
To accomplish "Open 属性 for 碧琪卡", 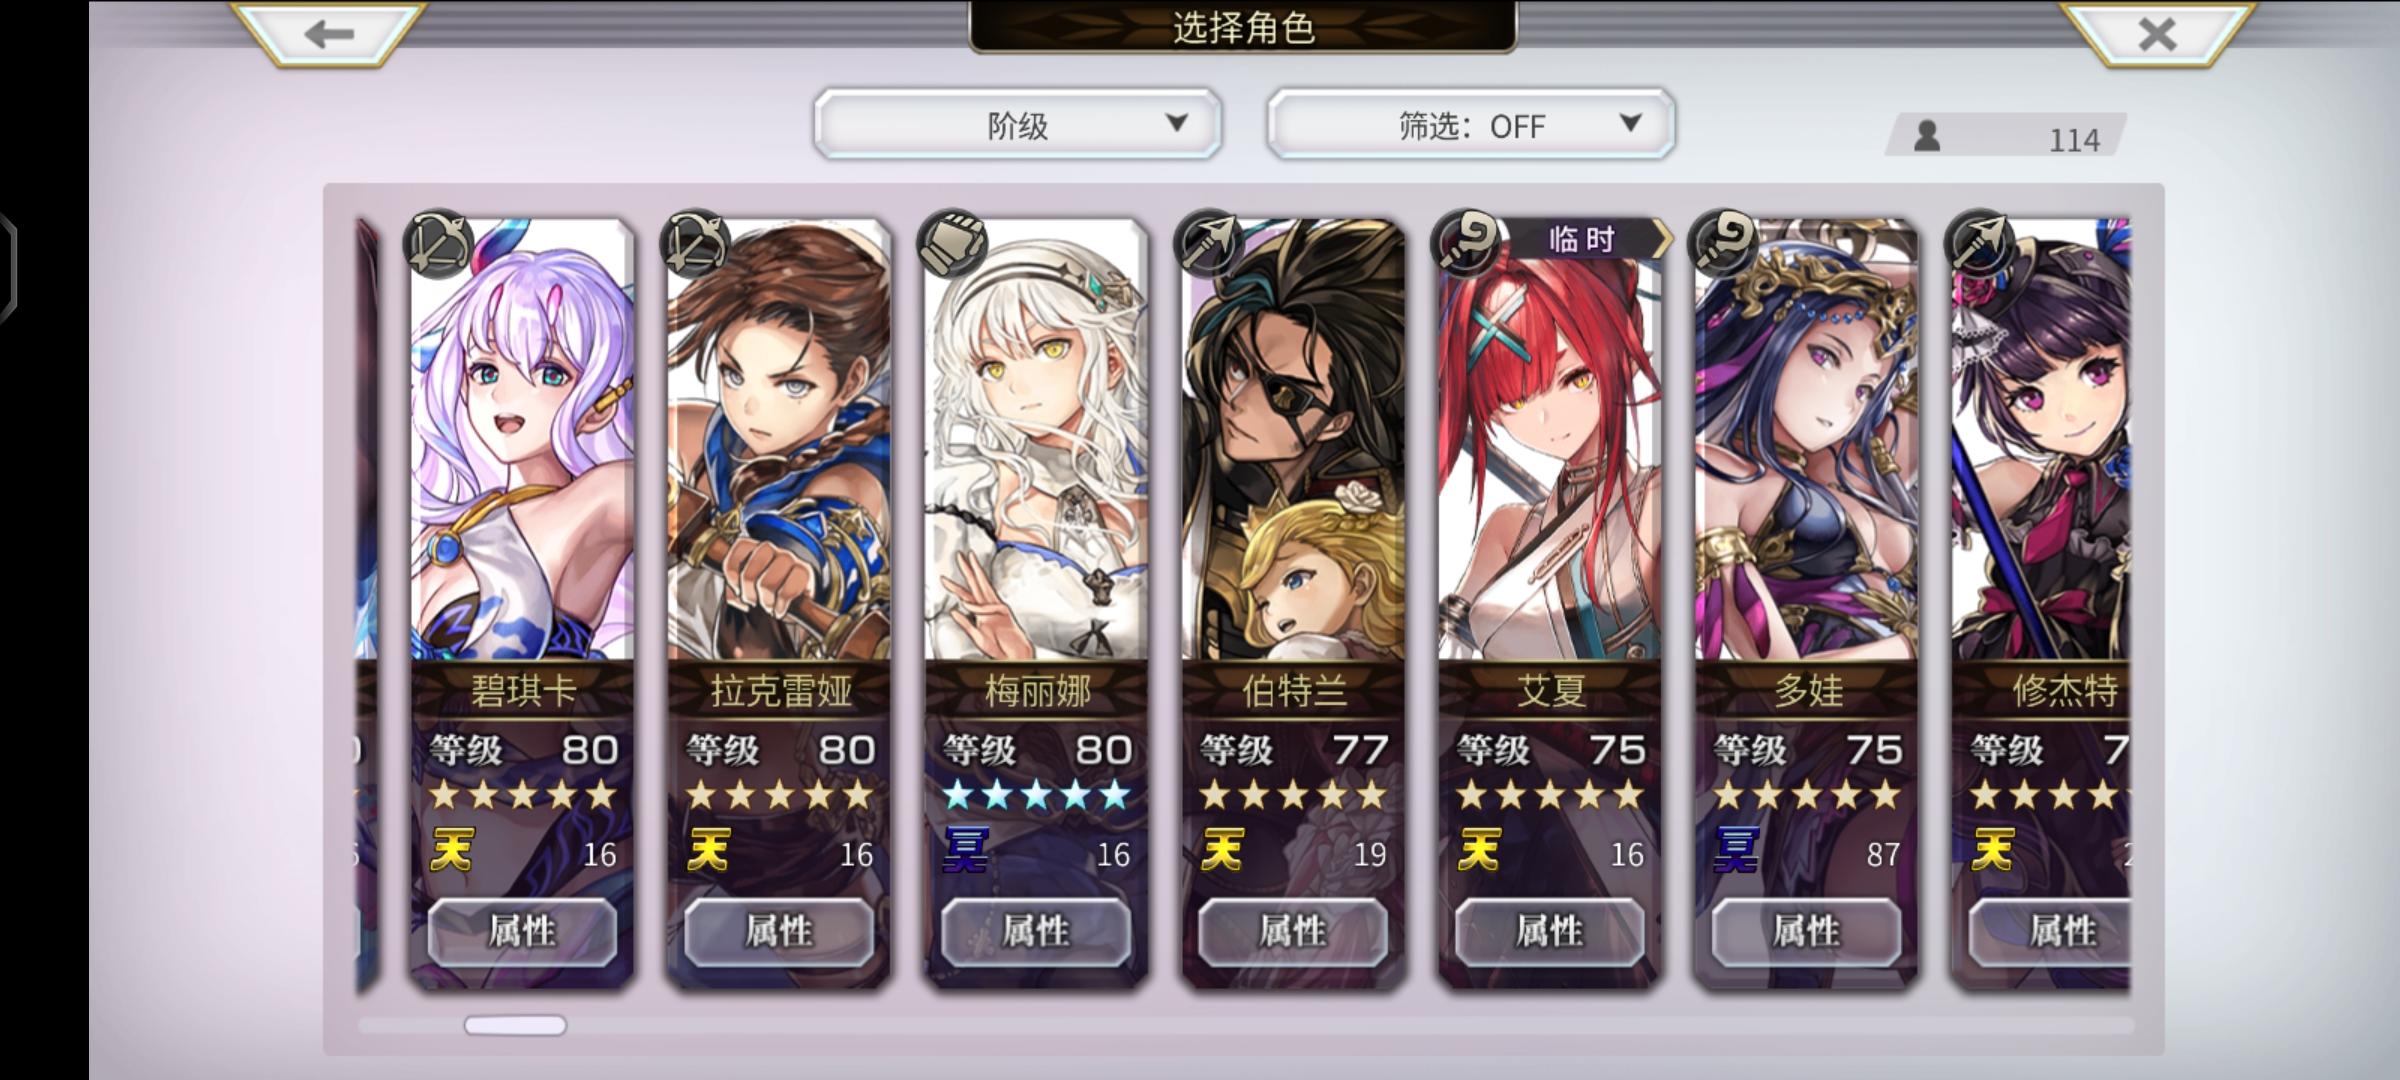I will tap(522, 932).
